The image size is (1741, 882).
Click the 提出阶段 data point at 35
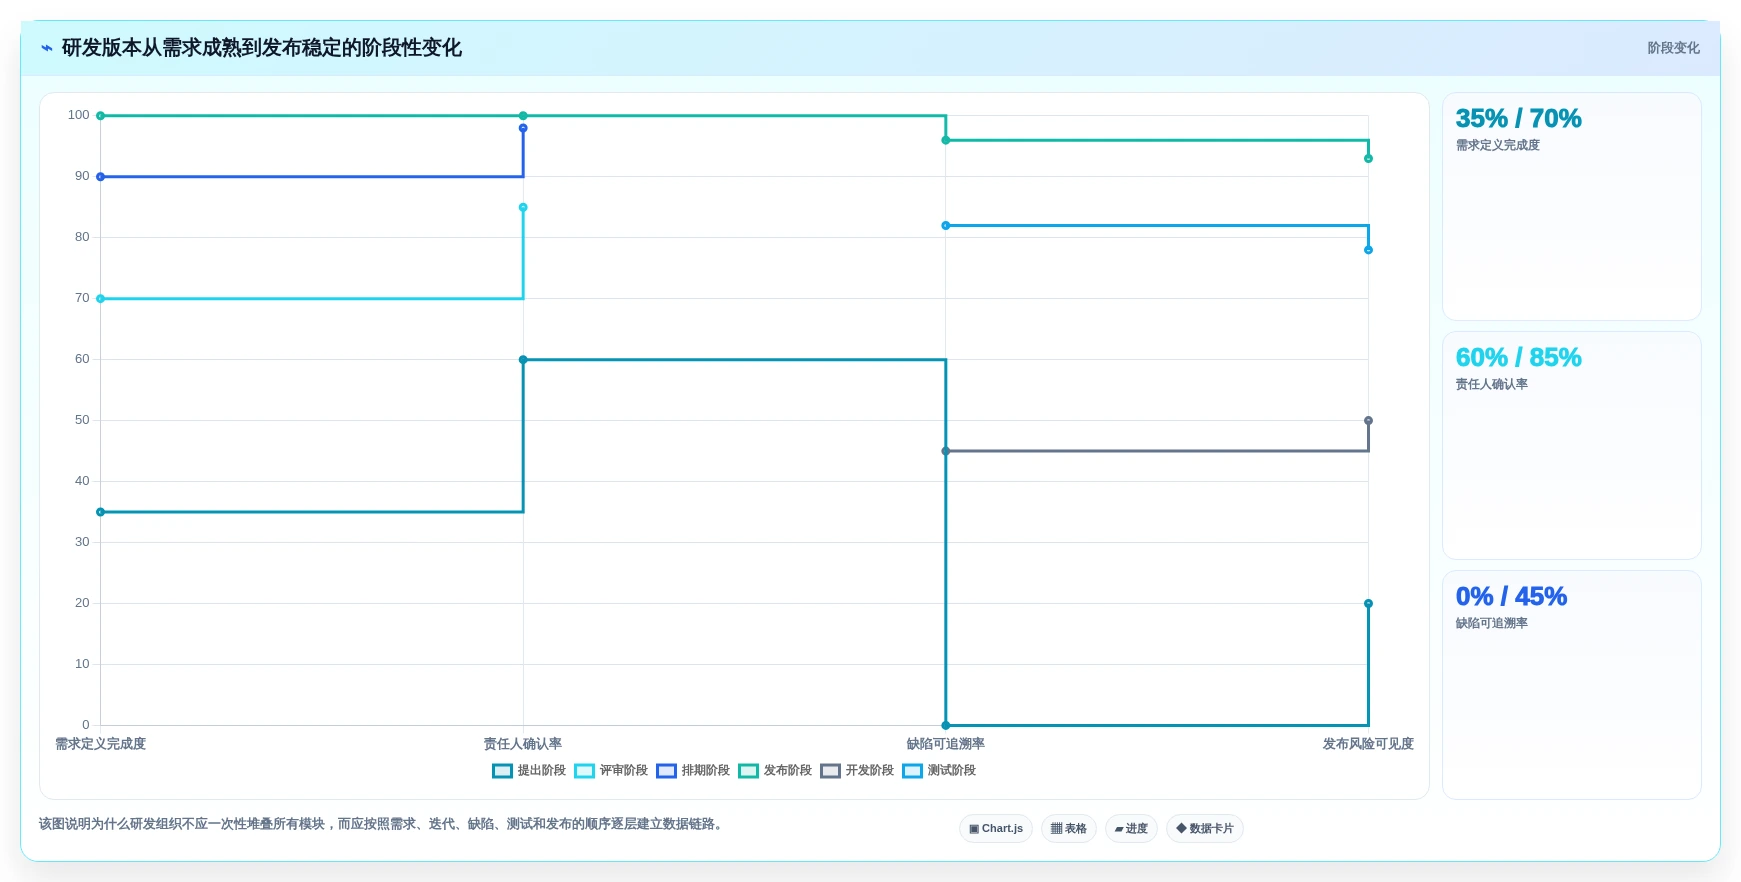point(100,512)
